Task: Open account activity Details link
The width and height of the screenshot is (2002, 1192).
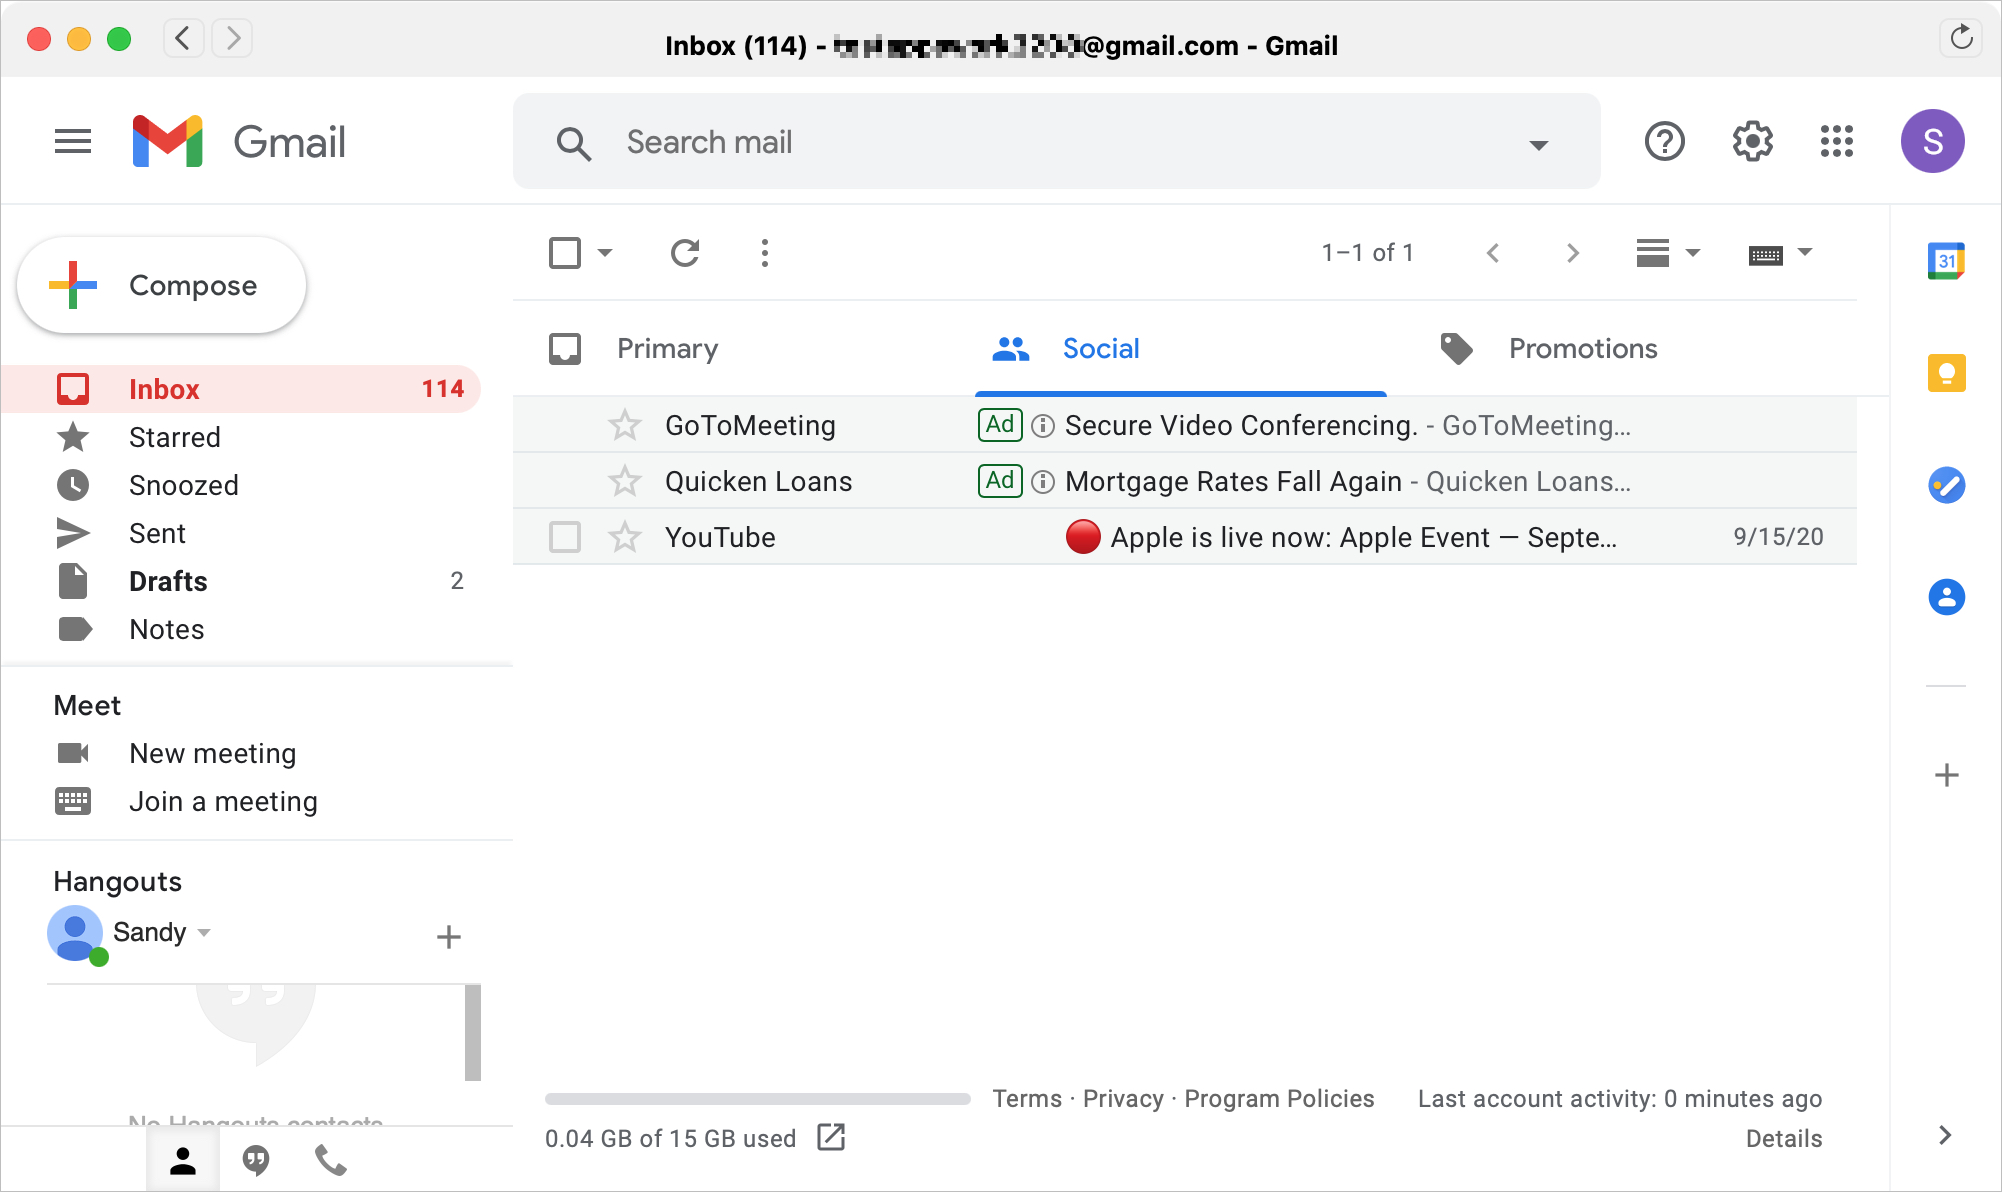Action: tap(1784, 1139)
